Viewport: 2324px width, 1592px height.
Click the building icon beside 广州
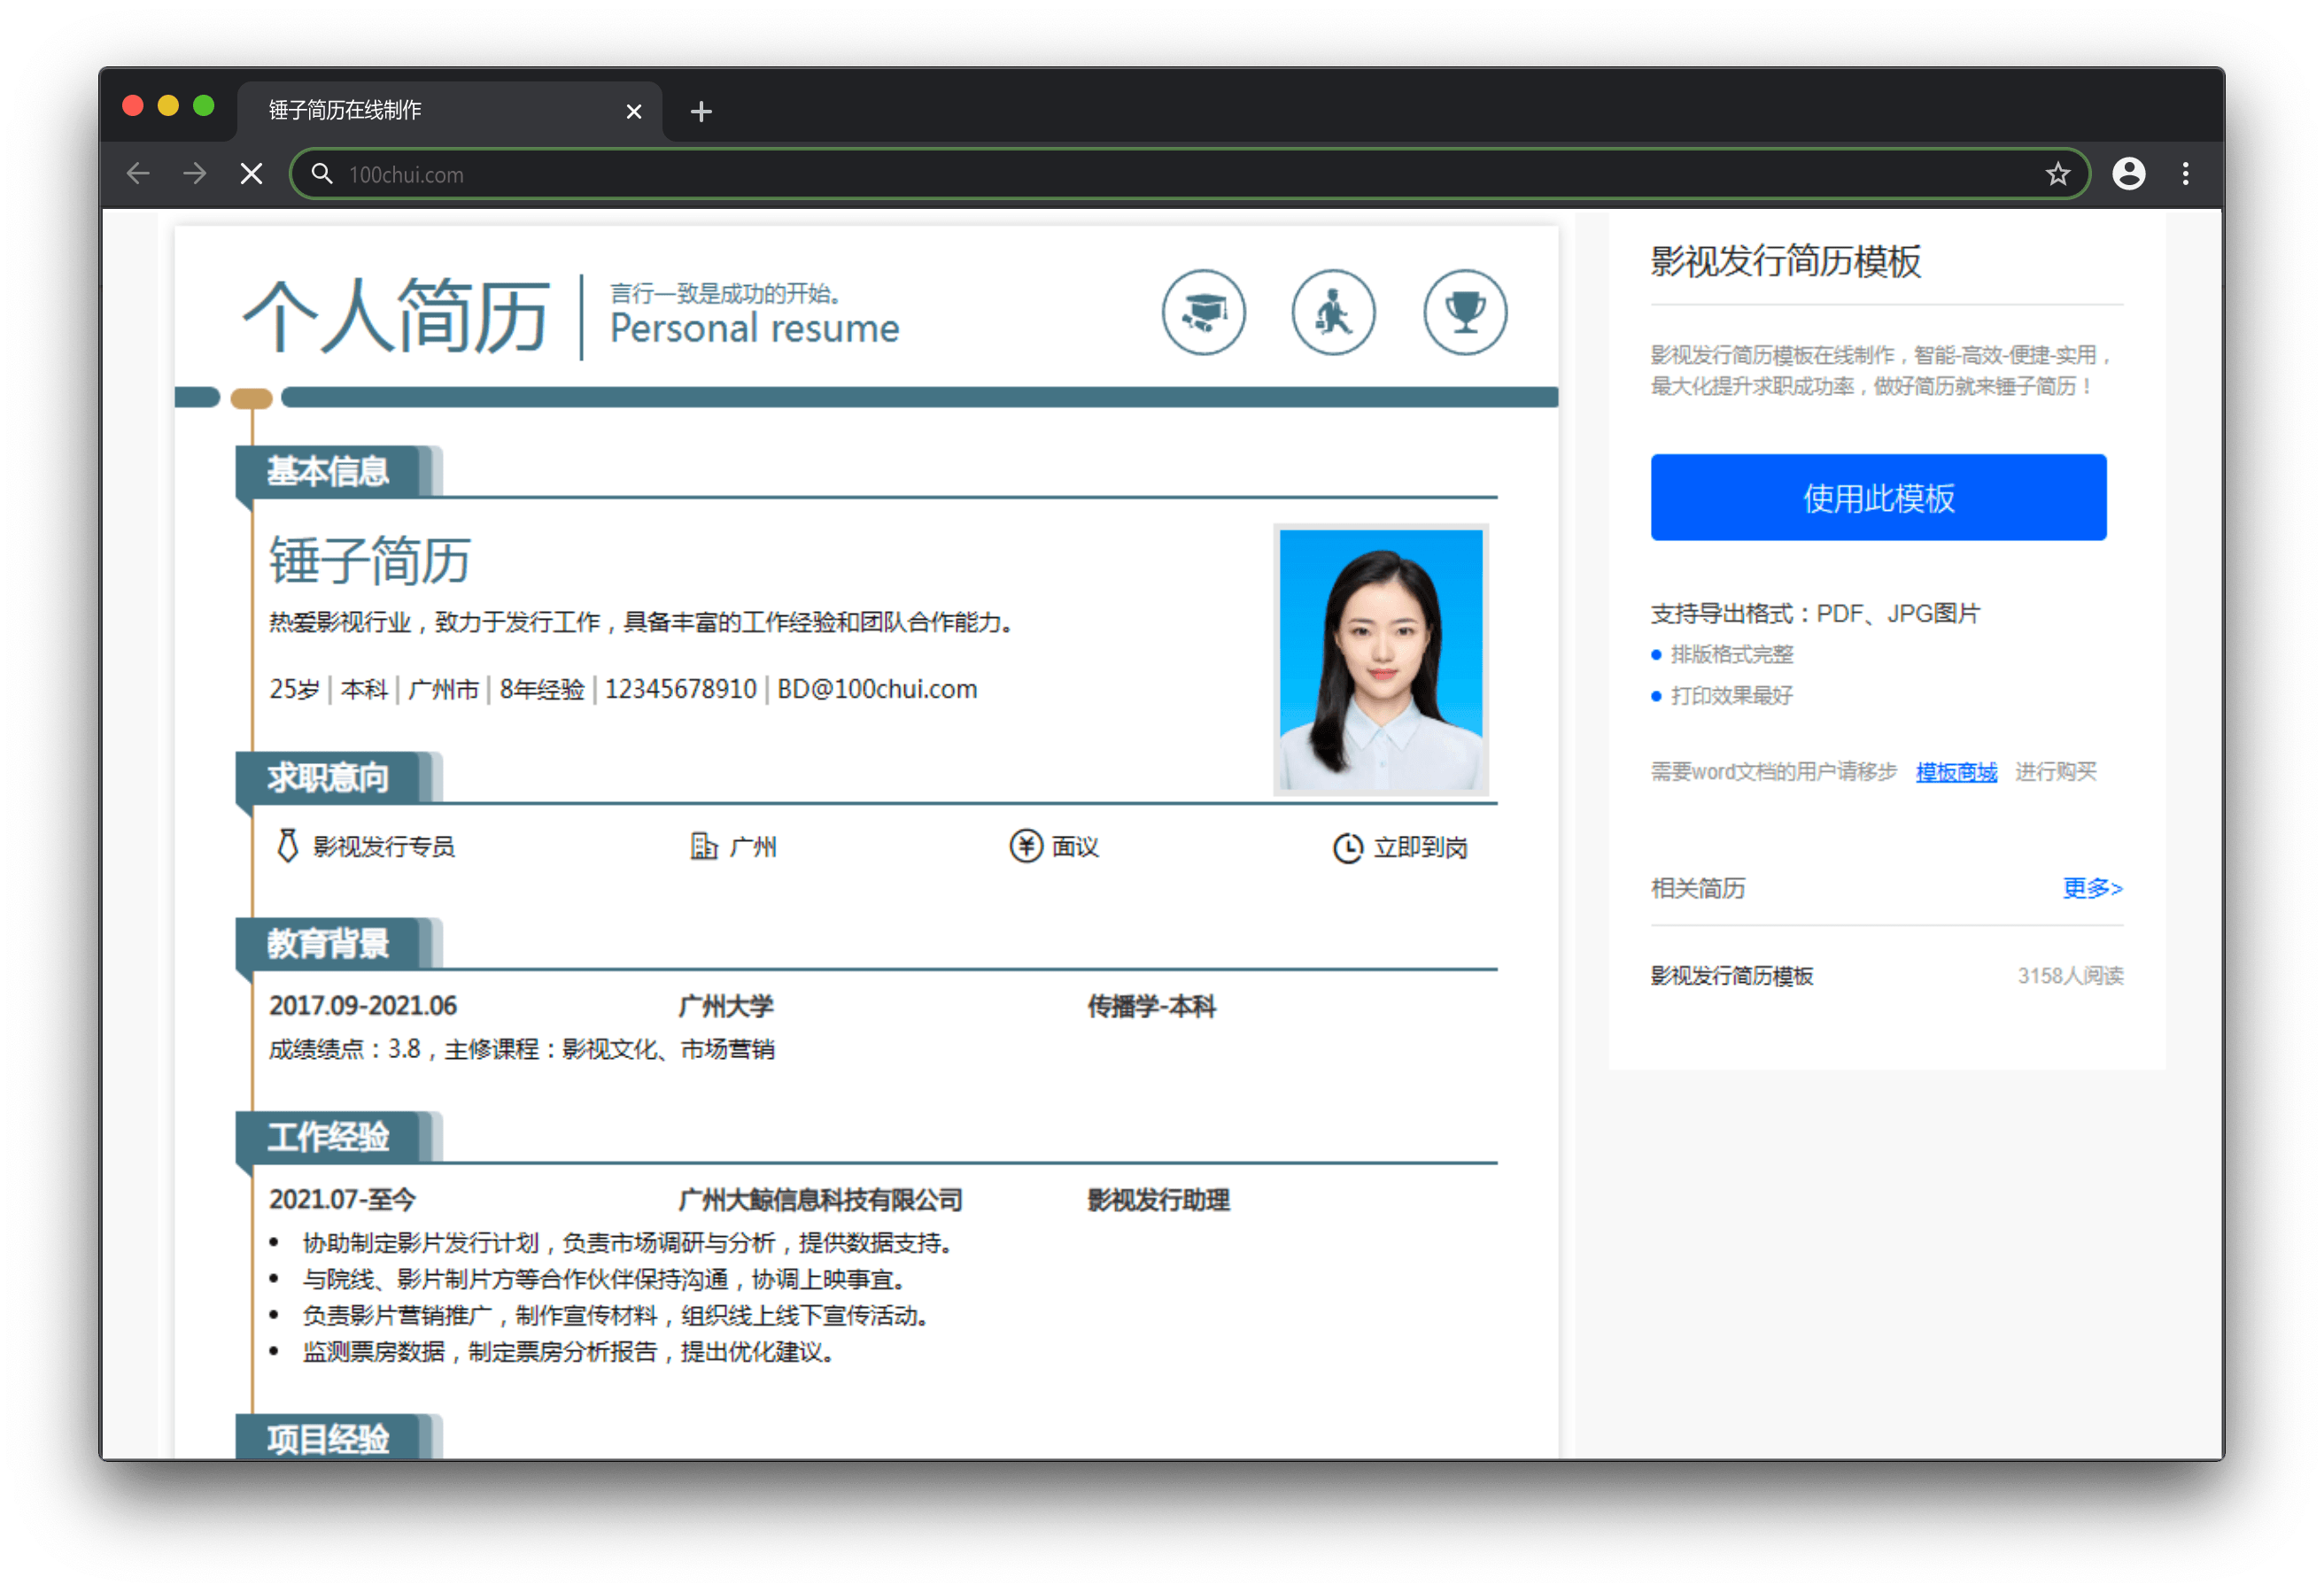click(704, 846)
